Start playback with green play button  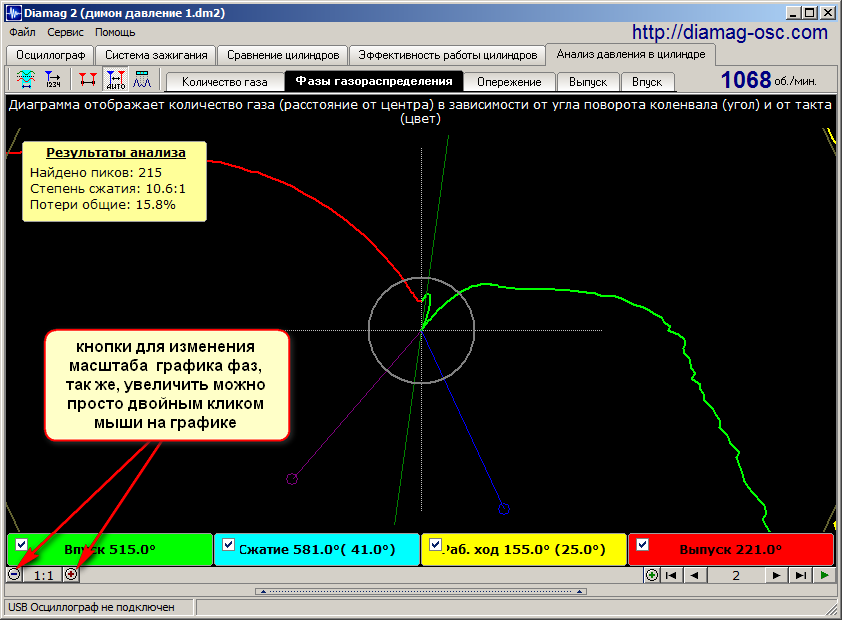[824, 575]
